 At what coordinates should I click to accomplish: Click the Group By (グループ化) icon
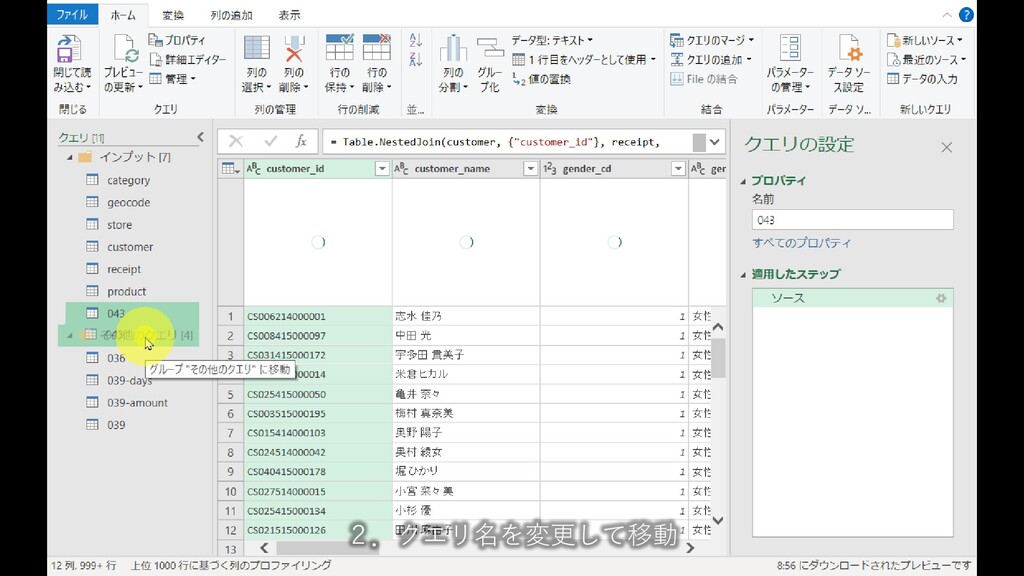pos(490,49)
